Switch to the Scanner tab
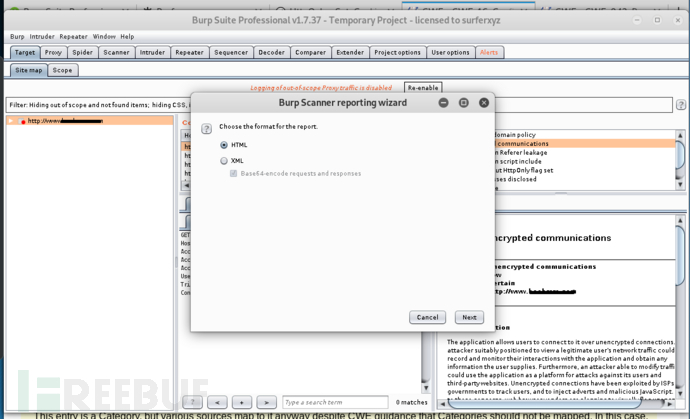Image resolution: width=690 pixels, height=419 pixels. tap(115, 52)
